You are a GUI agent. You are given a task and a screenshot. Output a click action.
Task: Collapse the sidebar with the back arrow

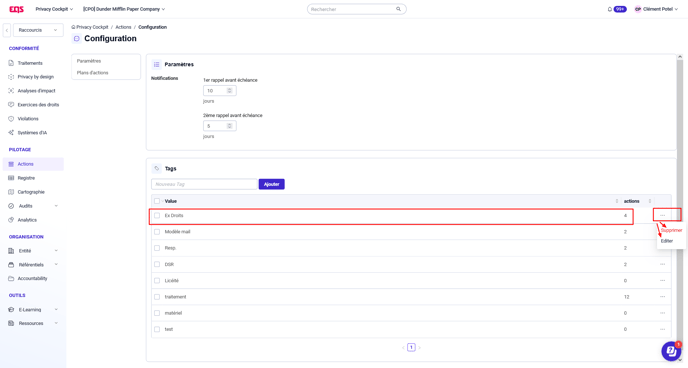click(7, 30)
